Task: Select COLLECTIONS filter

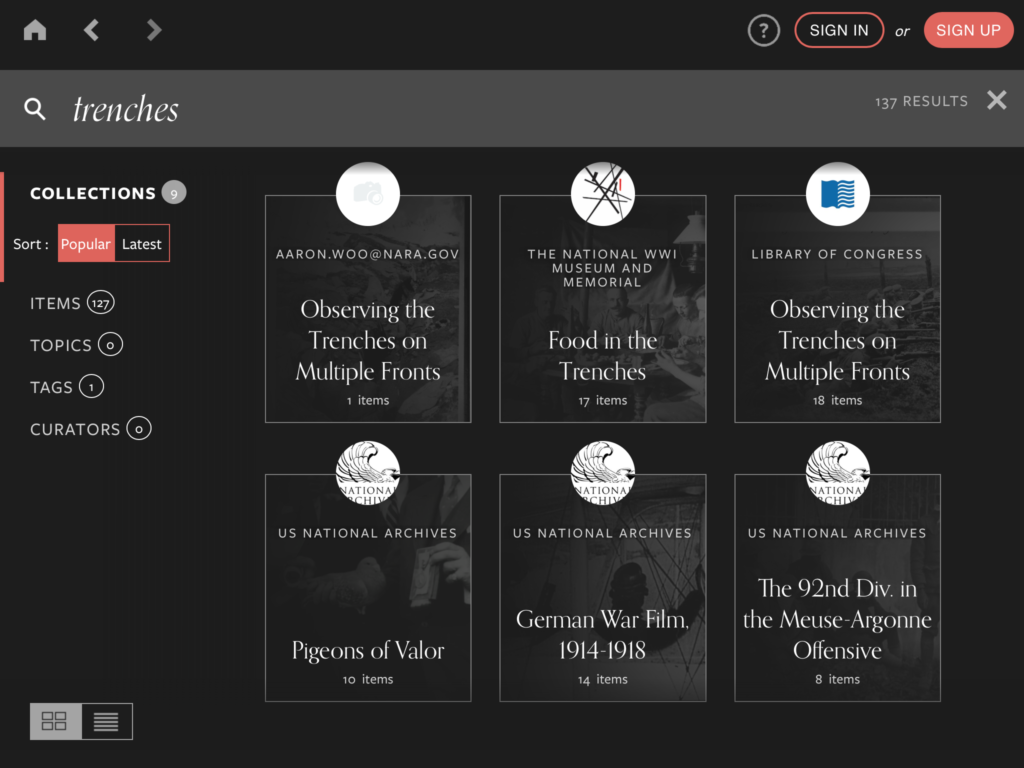Action: point(93,193)
